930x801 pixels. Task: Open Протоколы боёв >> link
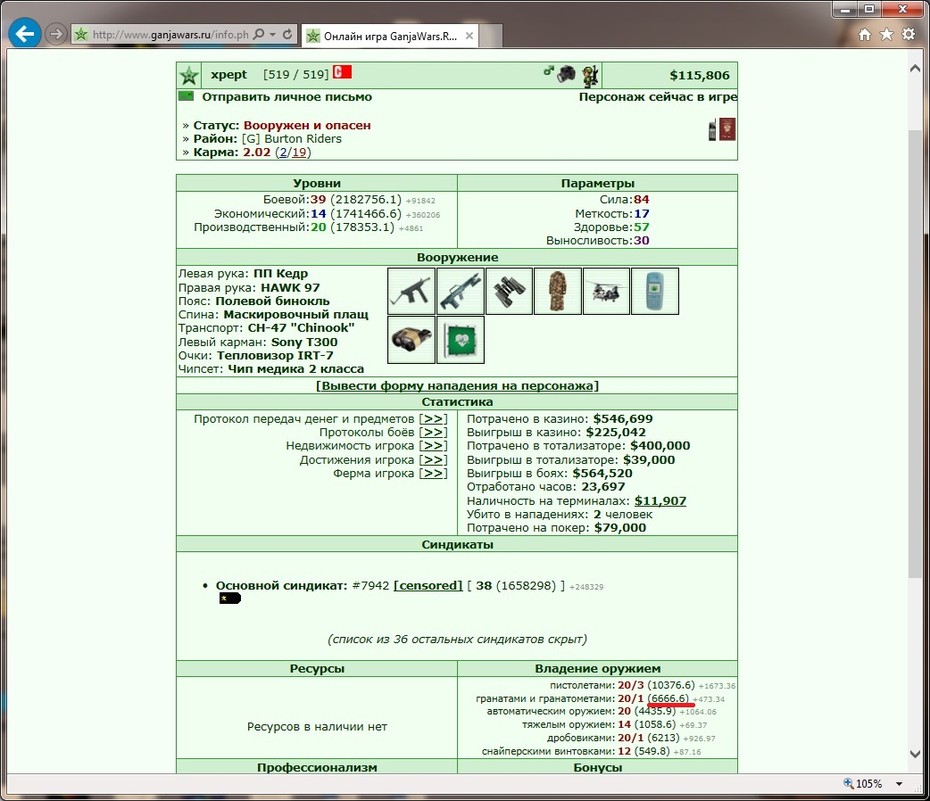pos(433,433)
